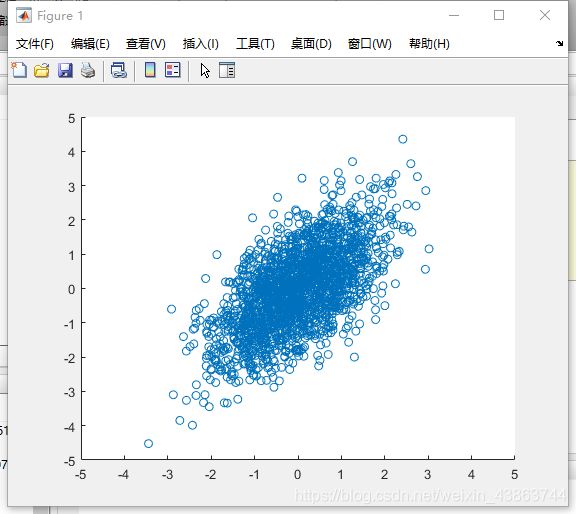576x514 pixels.
Task: Open the 插入(I) menu
Action: 201,44
